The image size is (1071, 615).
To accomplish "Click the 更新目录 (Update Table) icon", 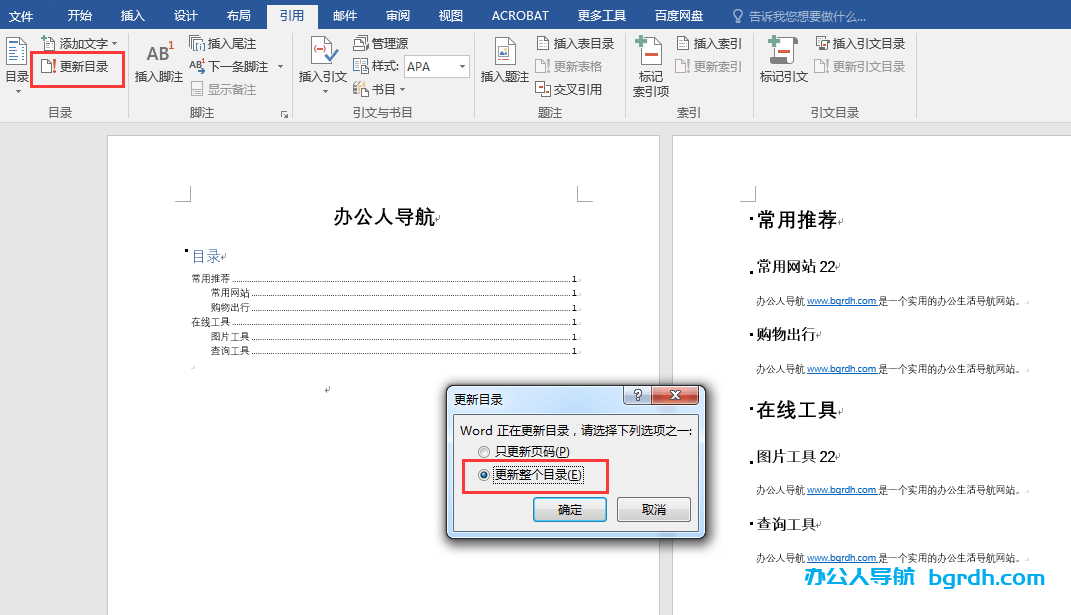I will [77, 68].
